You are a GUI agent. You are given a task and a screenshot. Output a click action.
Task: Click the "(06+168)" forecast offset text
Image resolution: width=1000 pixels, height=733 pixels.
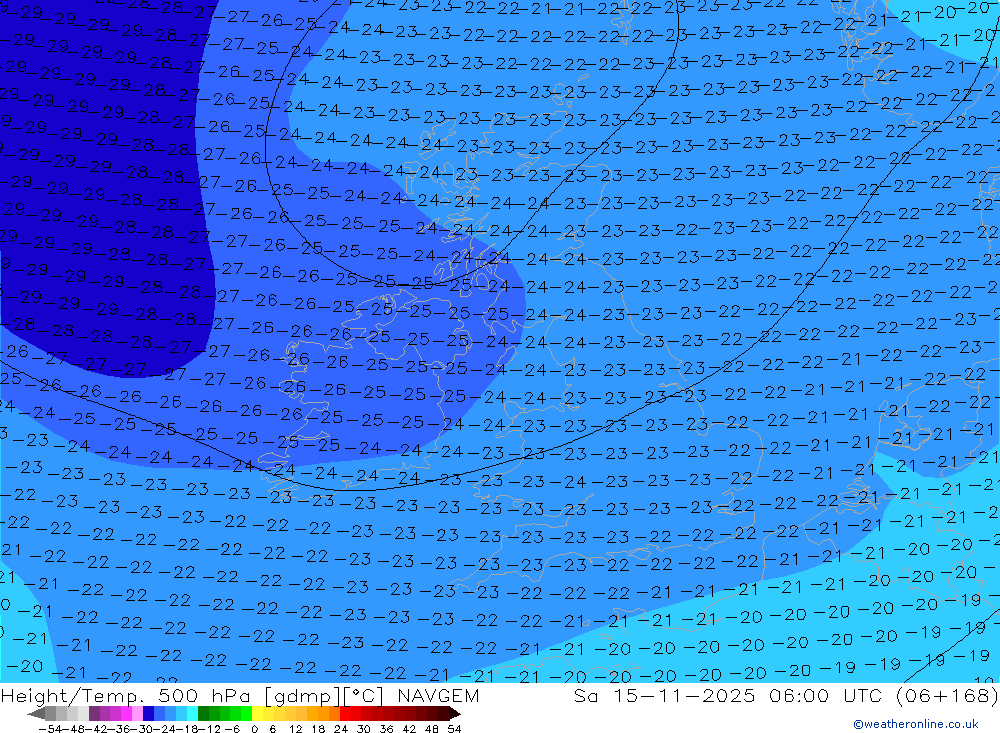(947, 696)
